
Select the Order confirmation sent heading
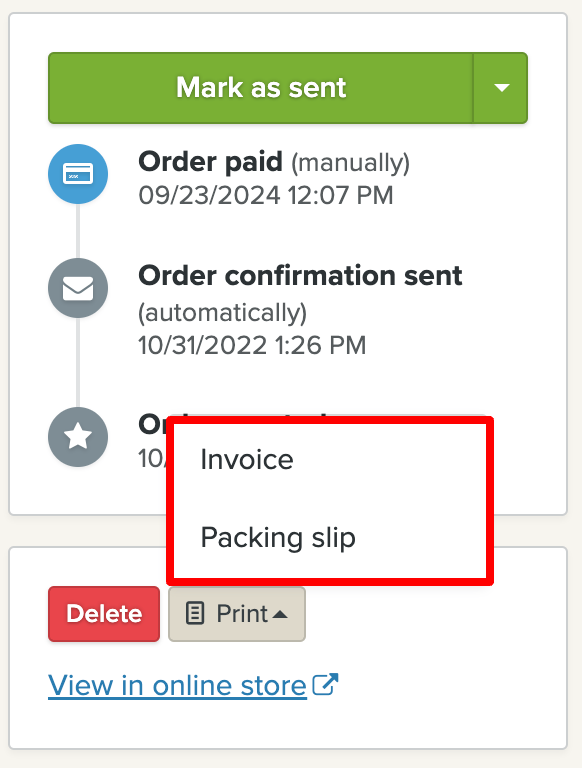(x=300, y=276)
